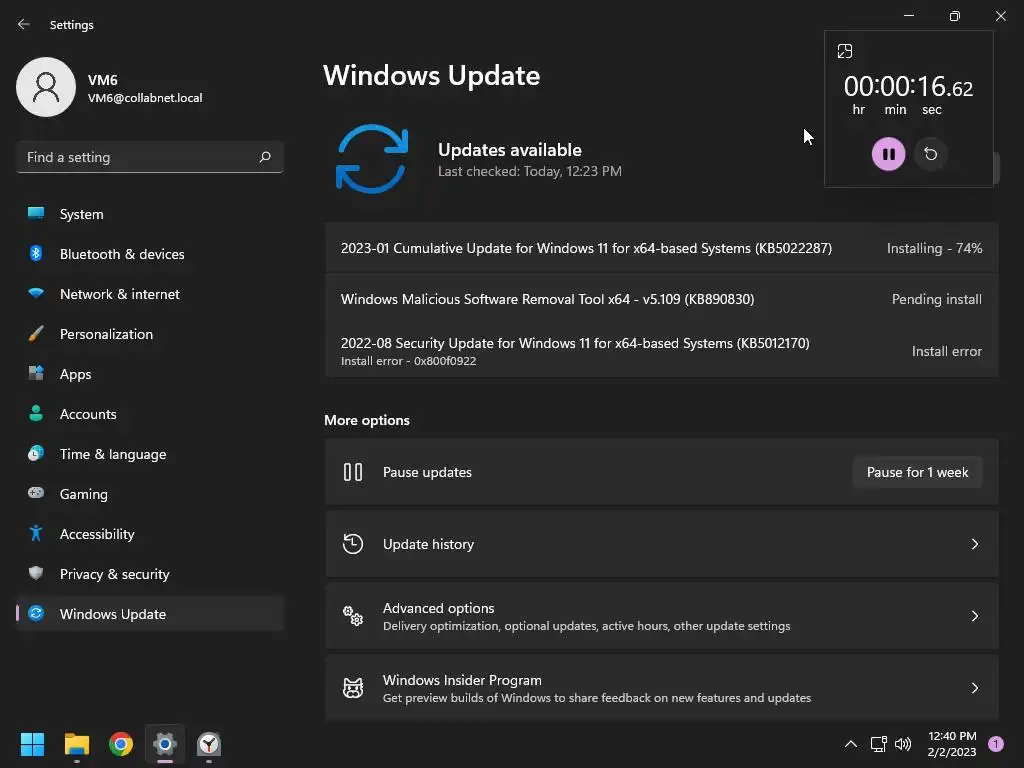Click the Advanced options gears icon

(353, 615)
